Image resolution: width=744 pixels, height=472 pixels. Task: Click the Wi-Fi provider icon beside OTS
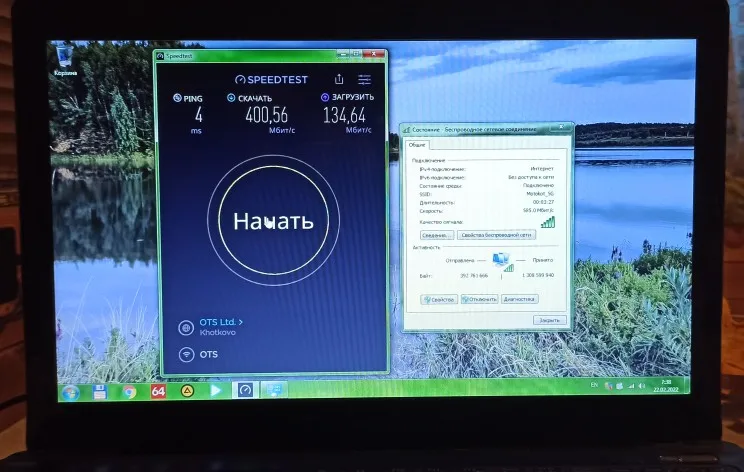click(x=186, y=354)
